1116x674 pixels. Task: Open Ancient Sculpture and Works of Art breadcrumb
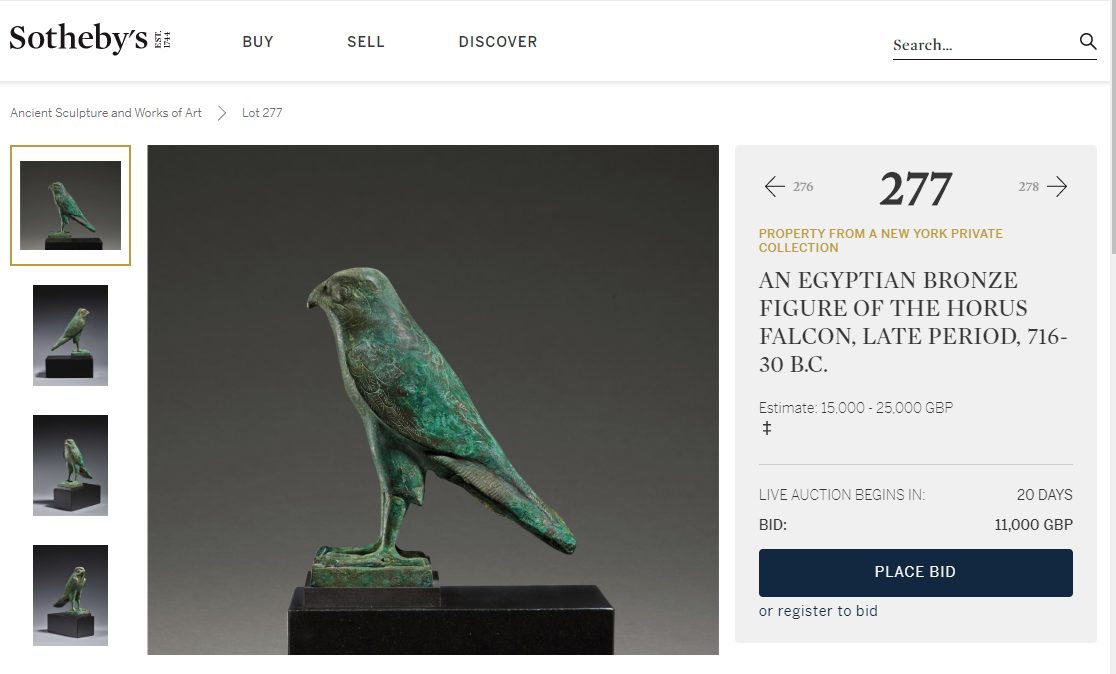[x=106, y=113]
